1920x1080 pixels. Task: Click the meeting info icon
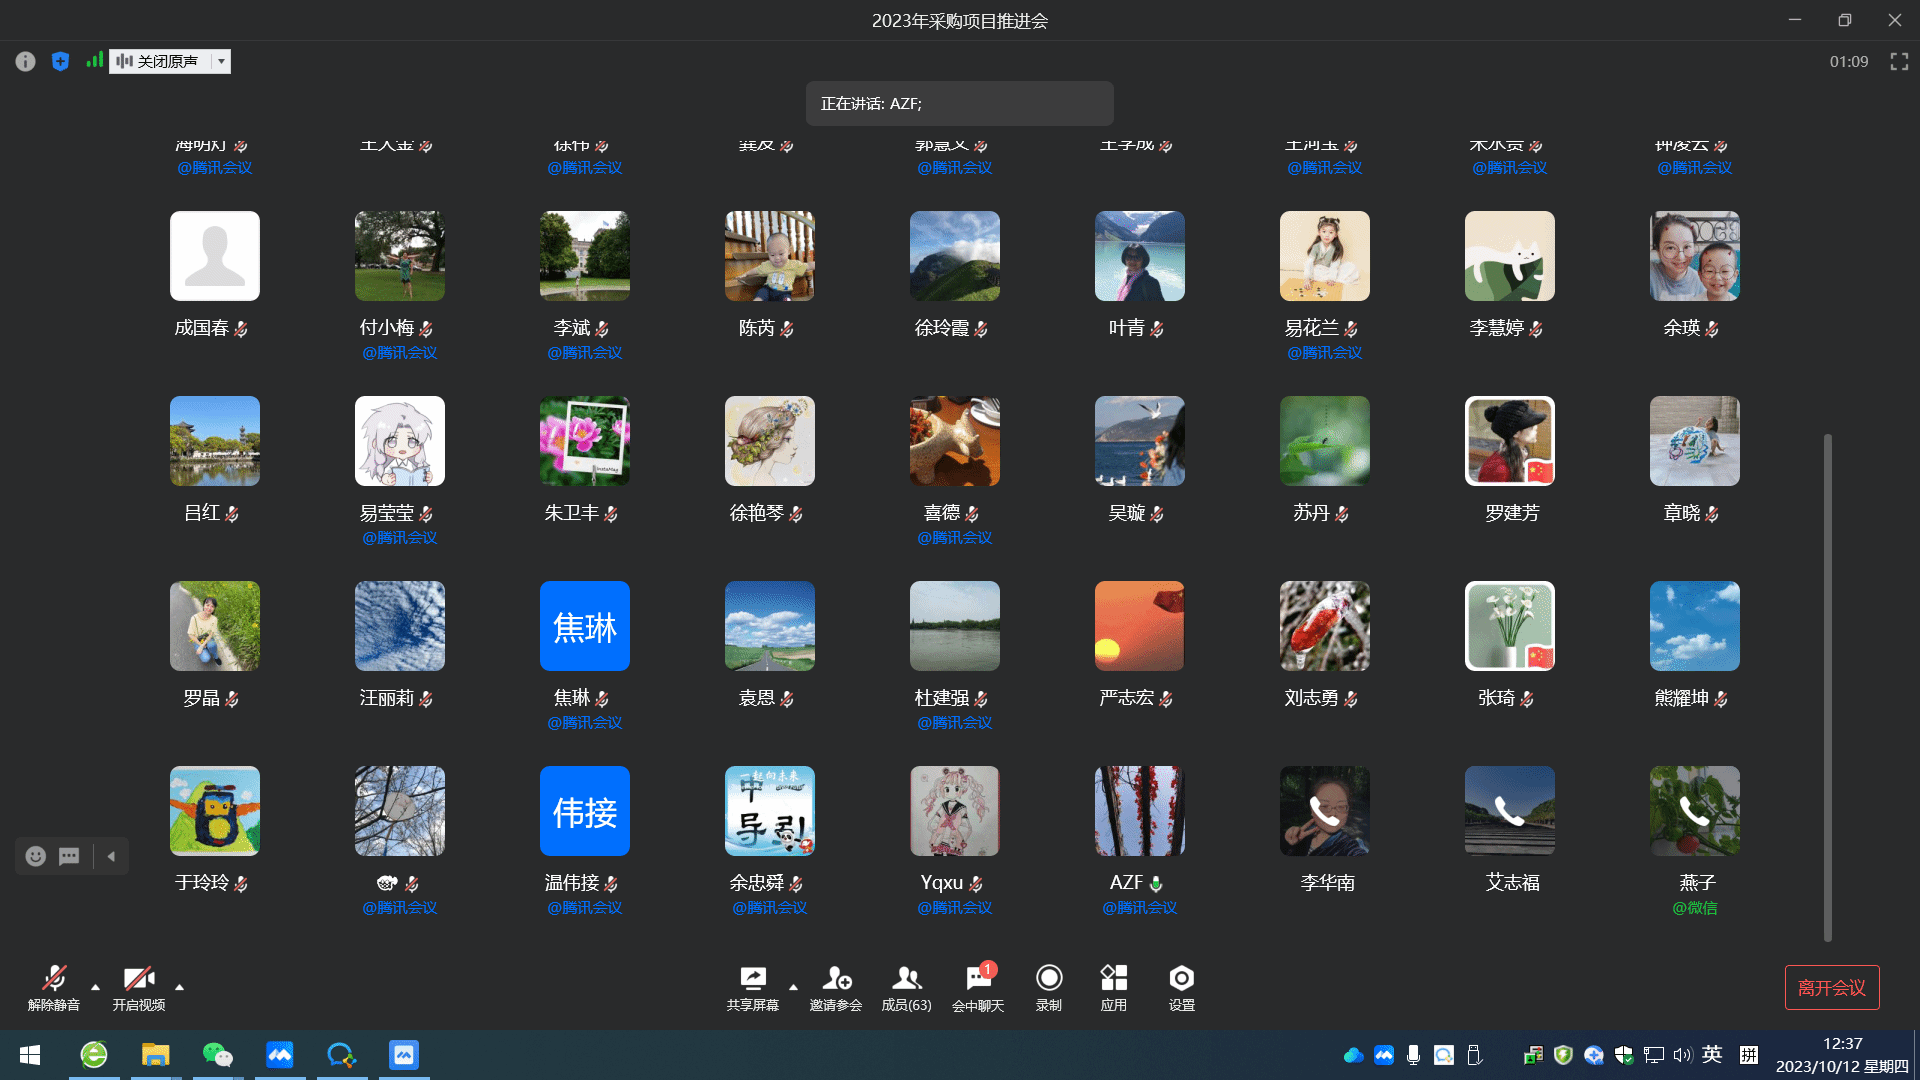[25, 62]
